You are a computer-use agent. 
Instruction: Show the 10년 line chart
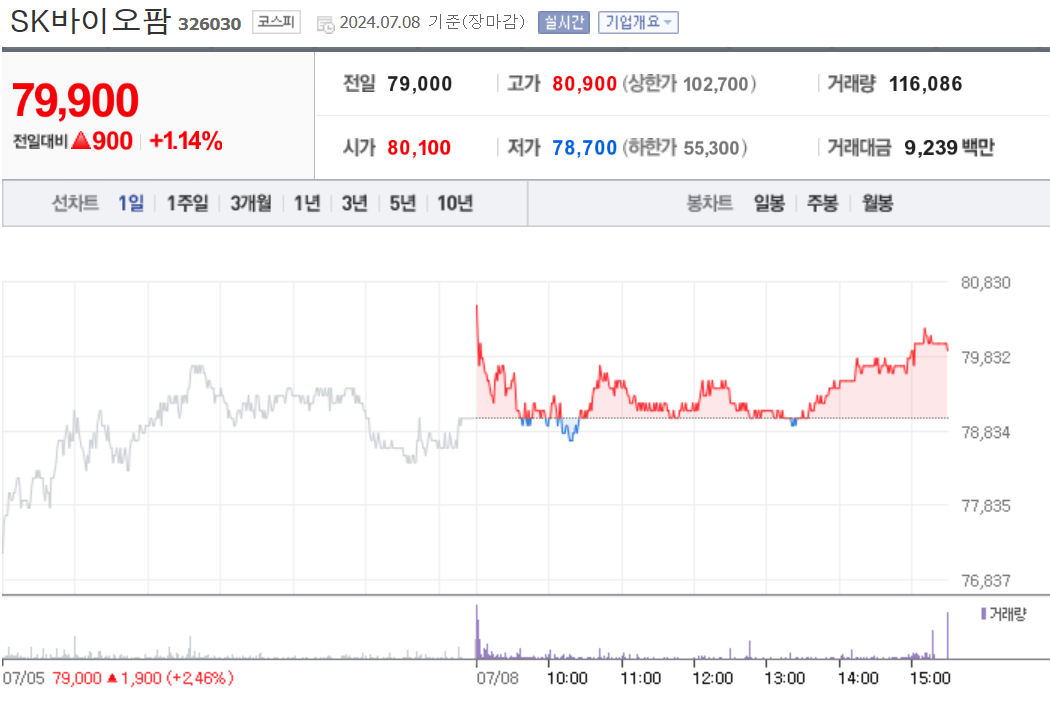455,203
